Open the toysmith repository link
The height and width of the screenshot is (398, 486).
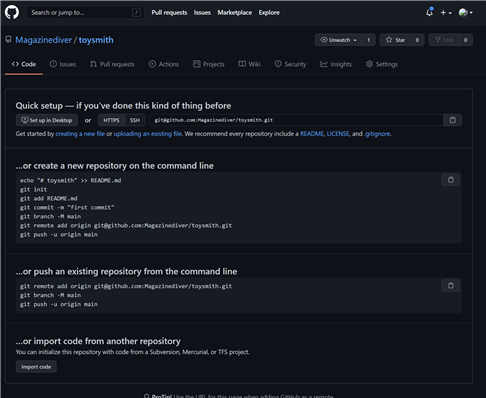96,40
